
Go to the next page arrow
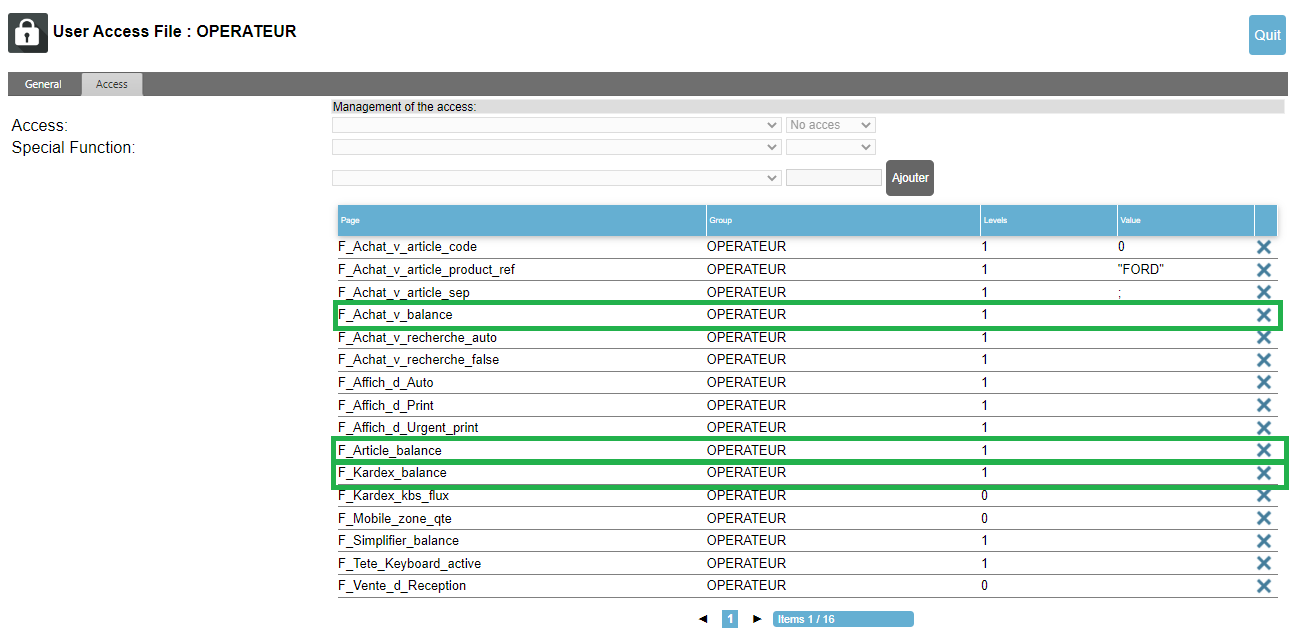757,619
